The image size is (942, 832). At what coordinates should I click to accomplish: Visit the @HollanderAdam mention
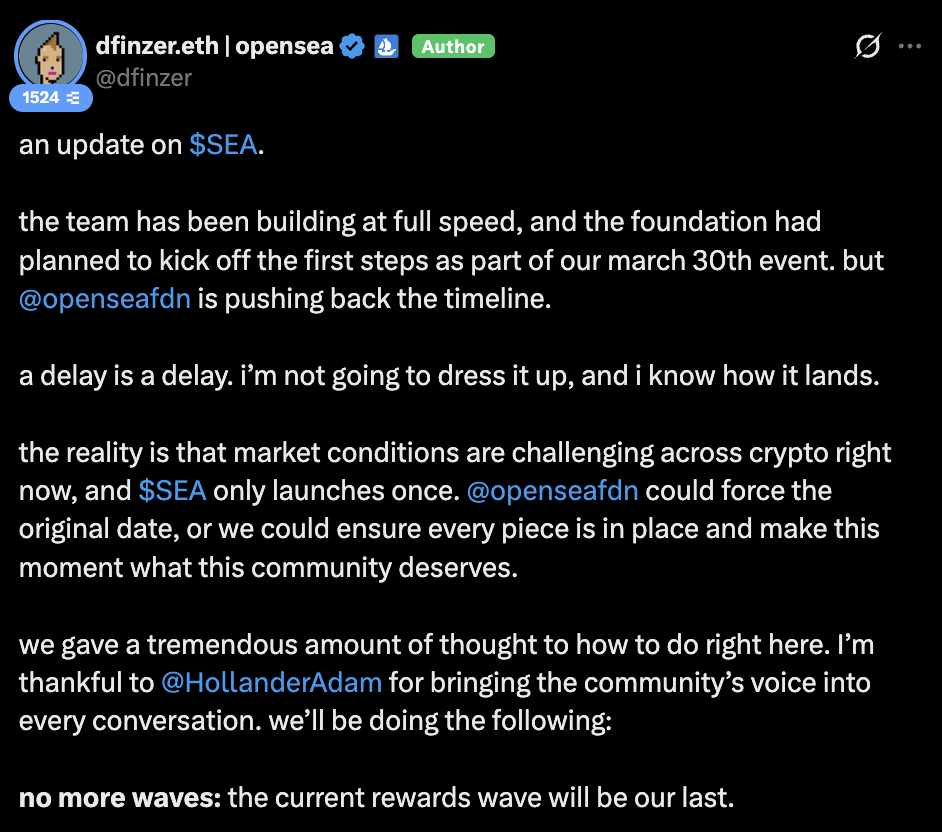tap(272, 683)
